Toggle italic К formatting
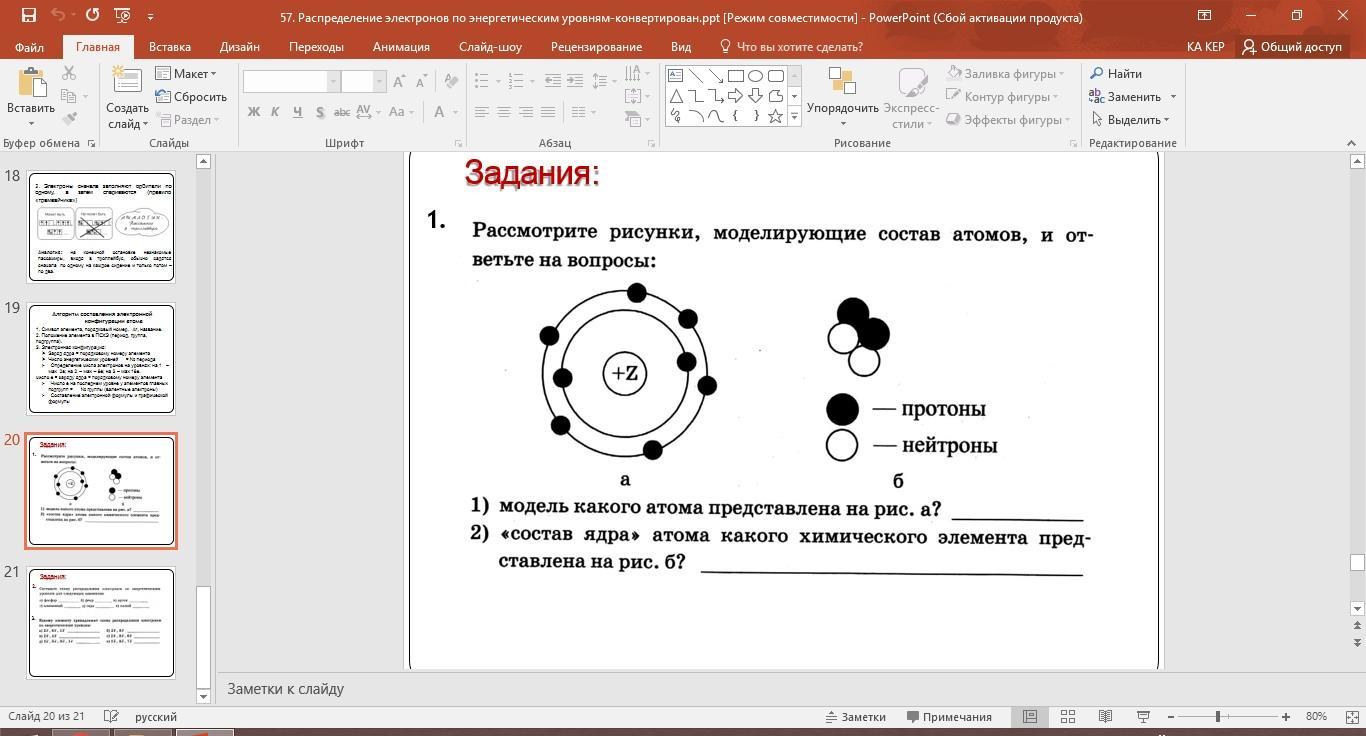1366x736 pixels. coord(276,112)
